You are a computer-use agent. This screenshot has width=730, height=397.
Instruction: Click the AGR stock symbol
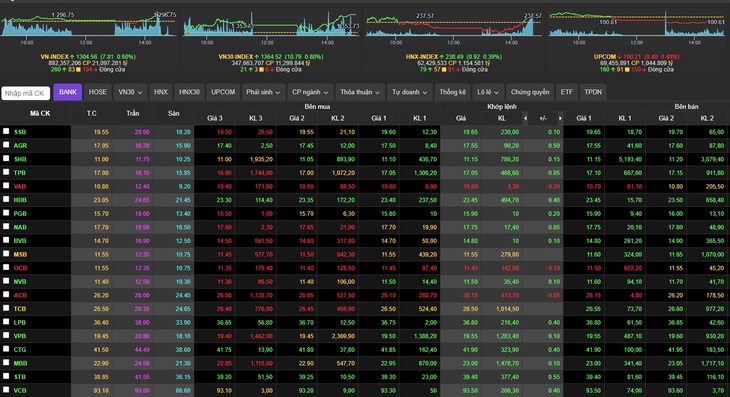pos(20,145)
